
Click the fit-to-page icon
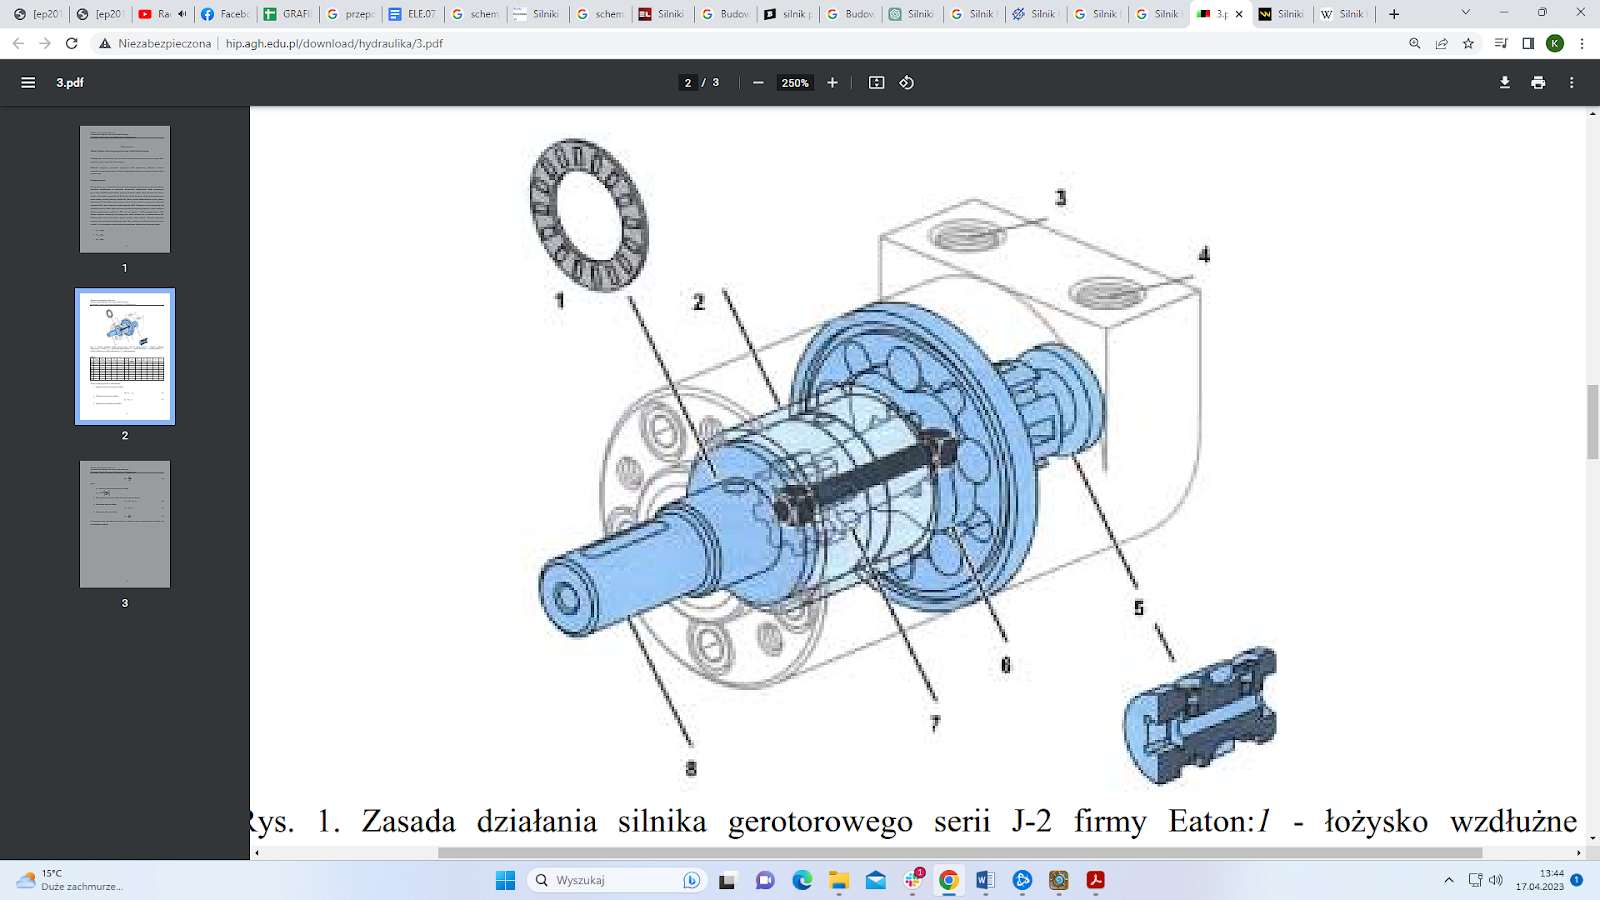point(876,83)
